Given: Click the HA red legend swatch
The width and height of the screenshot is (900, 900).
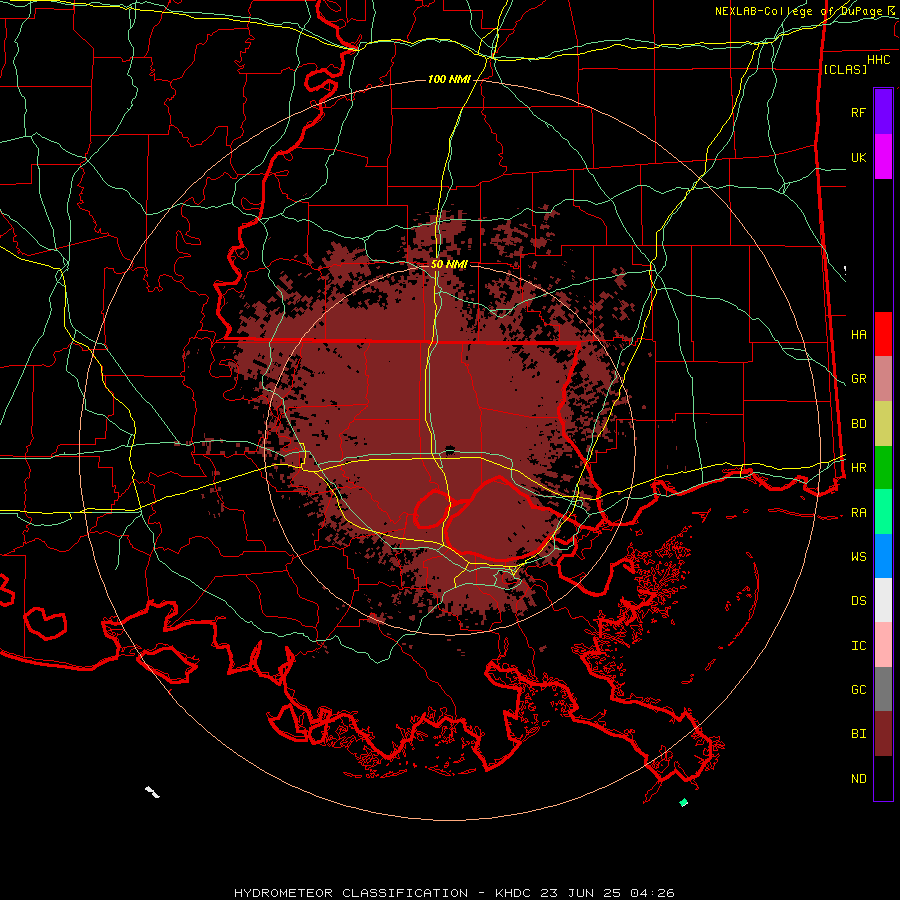Looking at the screenshot, I should [x=883, y=334].
